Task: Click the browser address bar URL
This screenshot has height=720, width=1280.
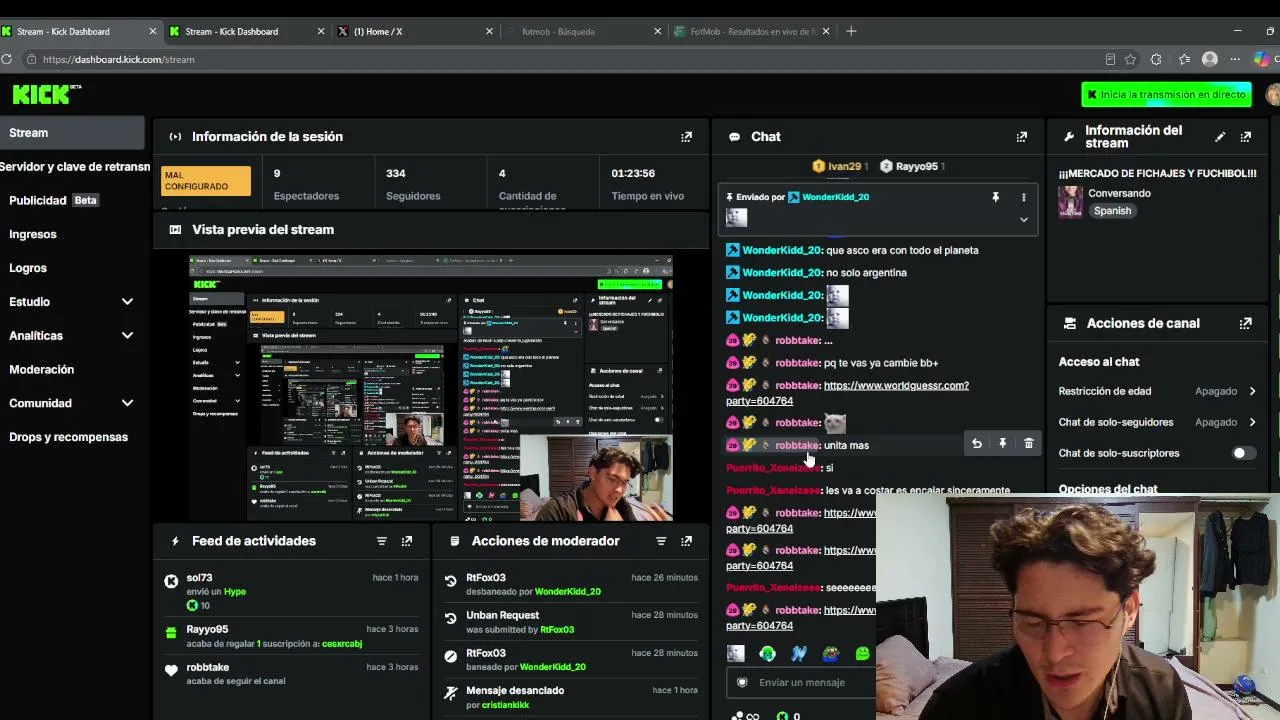Action: [118, 59]
